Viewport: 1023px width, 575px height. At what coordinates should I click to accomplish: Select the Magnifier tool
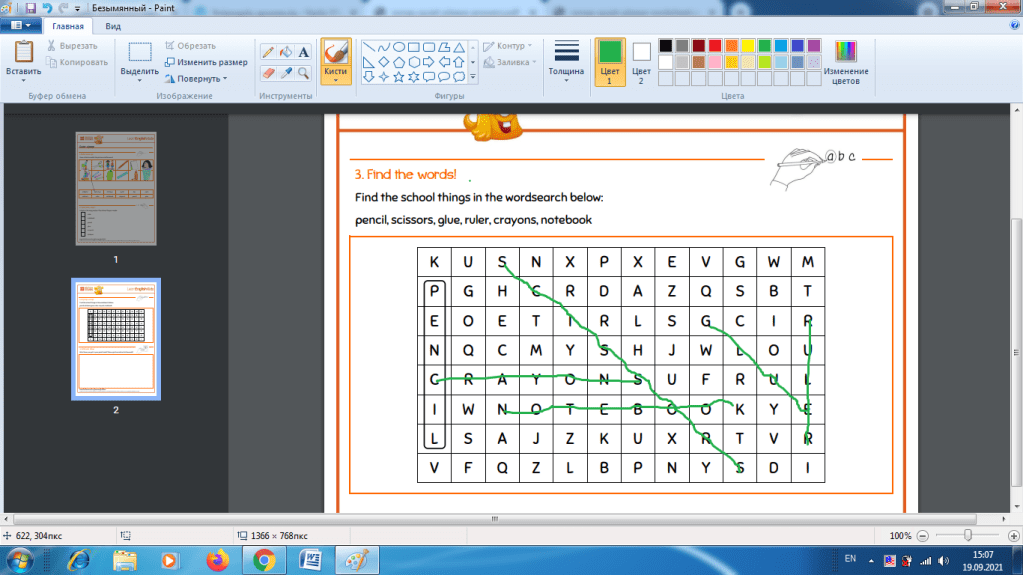pyautogui.click(x=303, y=73)
